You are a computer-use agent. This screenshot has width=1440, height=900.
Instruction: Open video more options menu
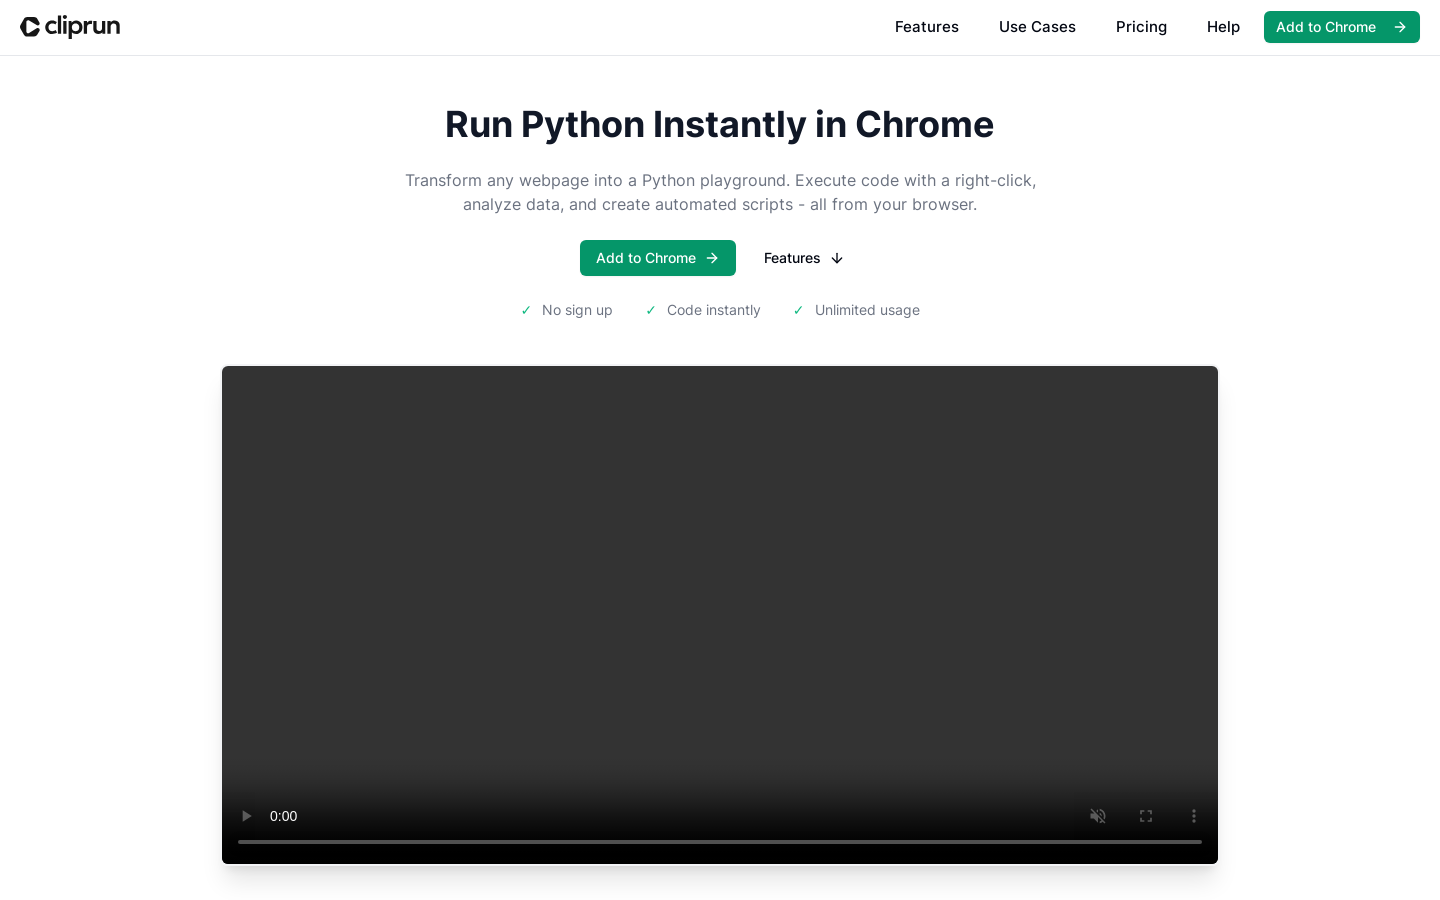(x=1193, y=816)
